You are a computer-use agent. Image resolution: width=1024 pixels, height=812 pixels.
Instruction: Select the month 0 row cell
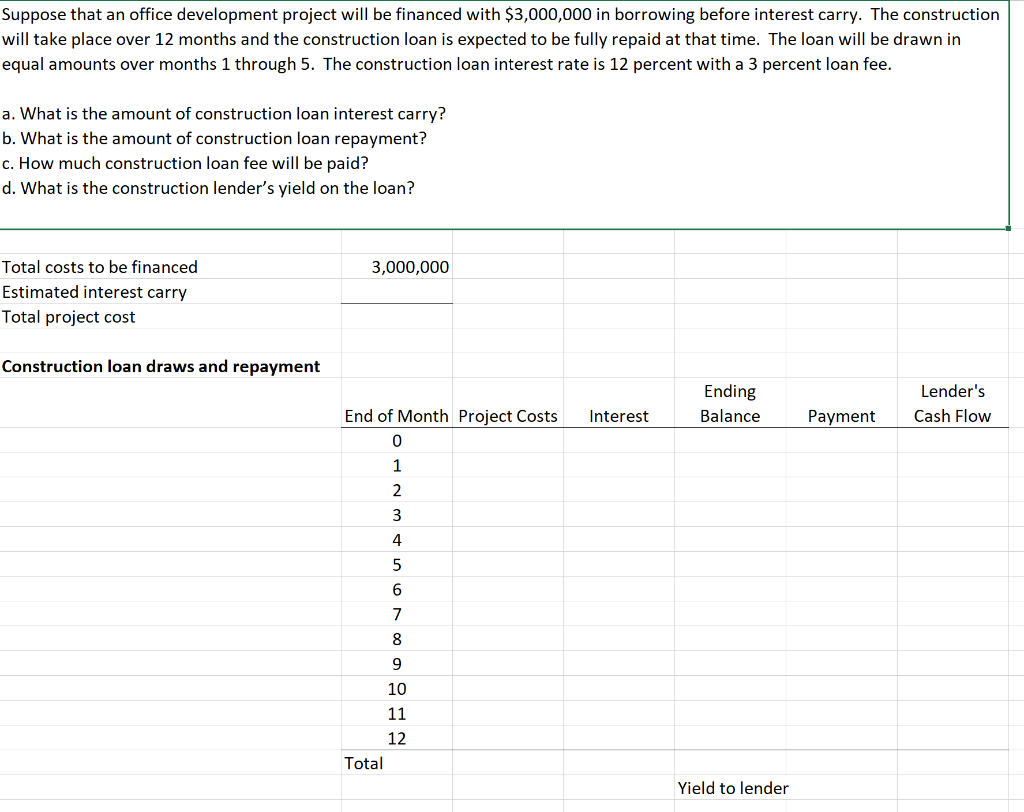(397, 440)
